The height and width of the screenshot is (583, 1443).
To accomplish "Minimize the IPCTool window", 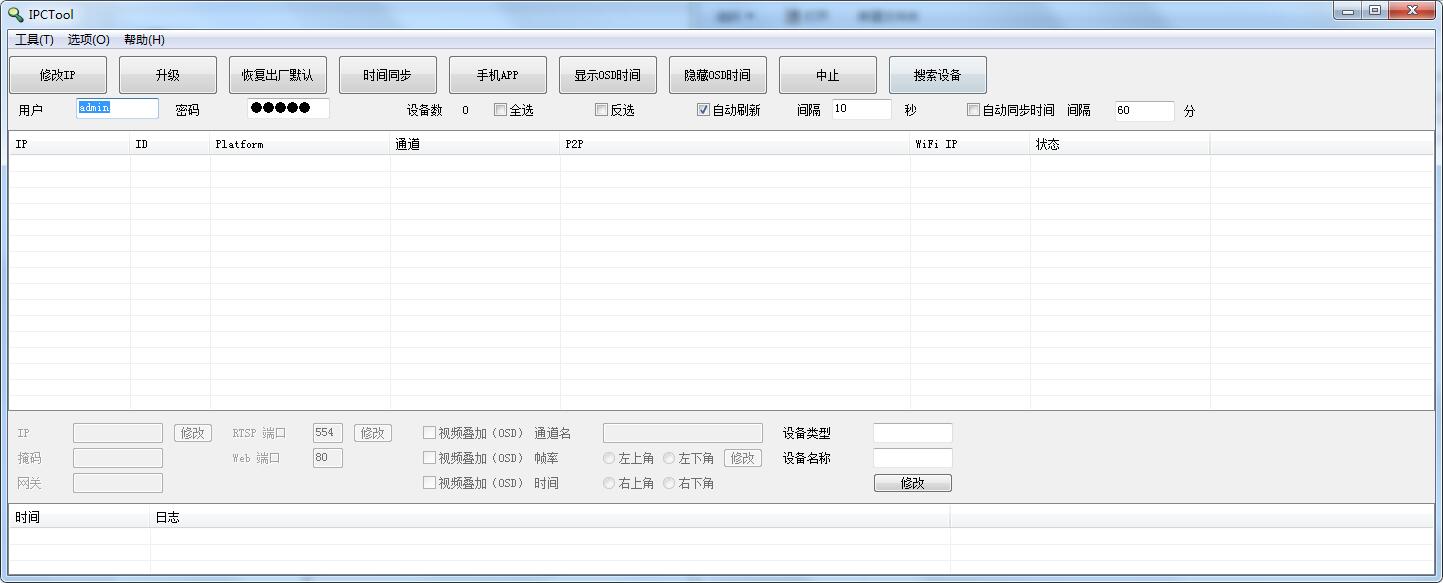I will coord(1349,11).
